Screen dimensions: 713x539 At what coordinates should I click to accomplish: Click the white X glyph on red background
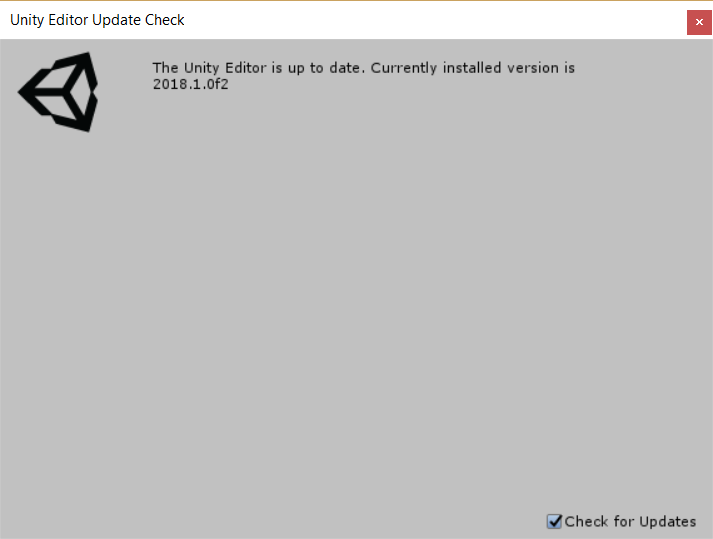click(x=699, y=22)
